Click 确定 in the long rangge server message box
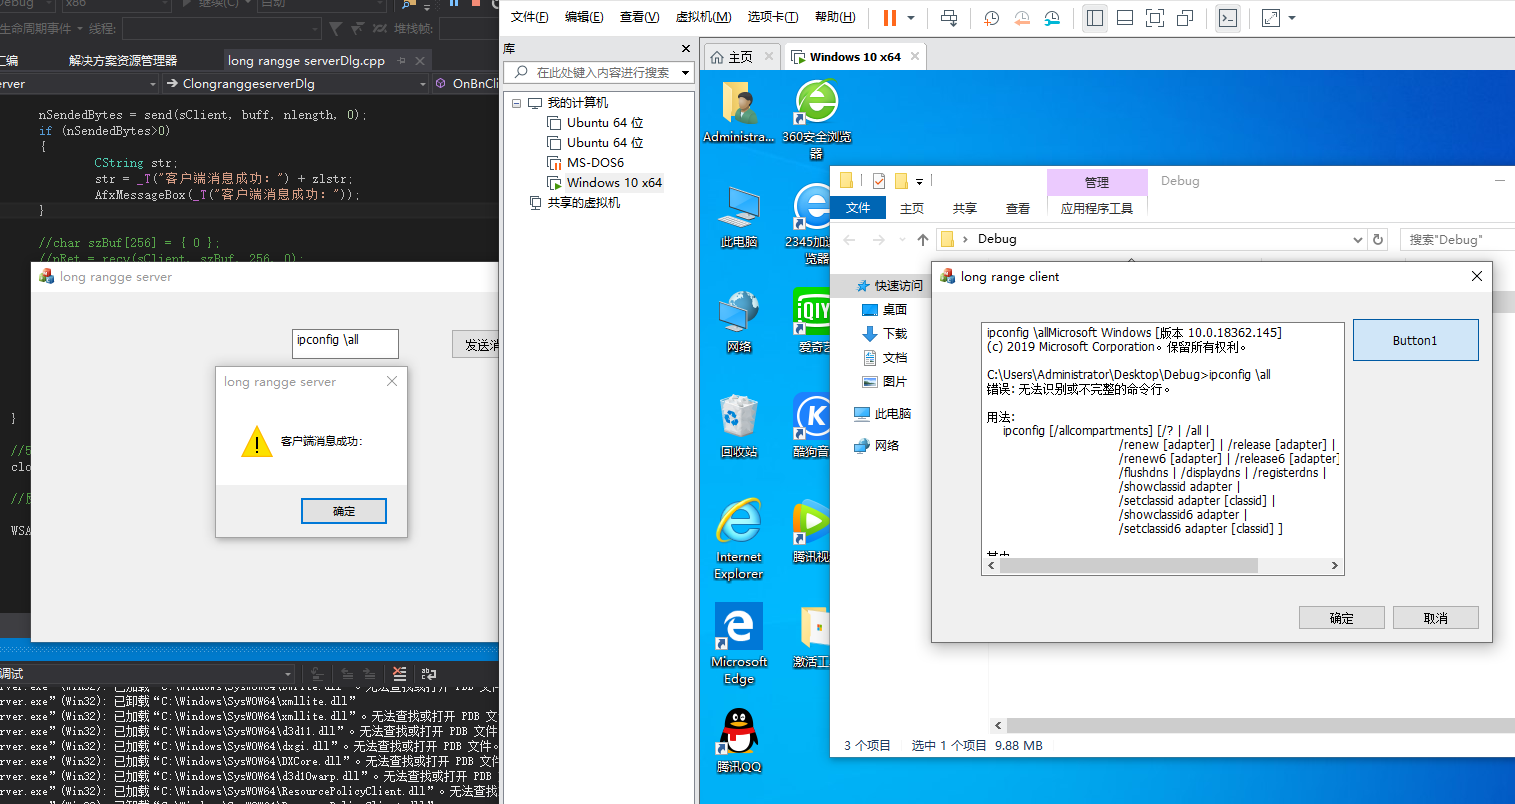The width and height of the screenshot is (1515, 804). [344, 511]
